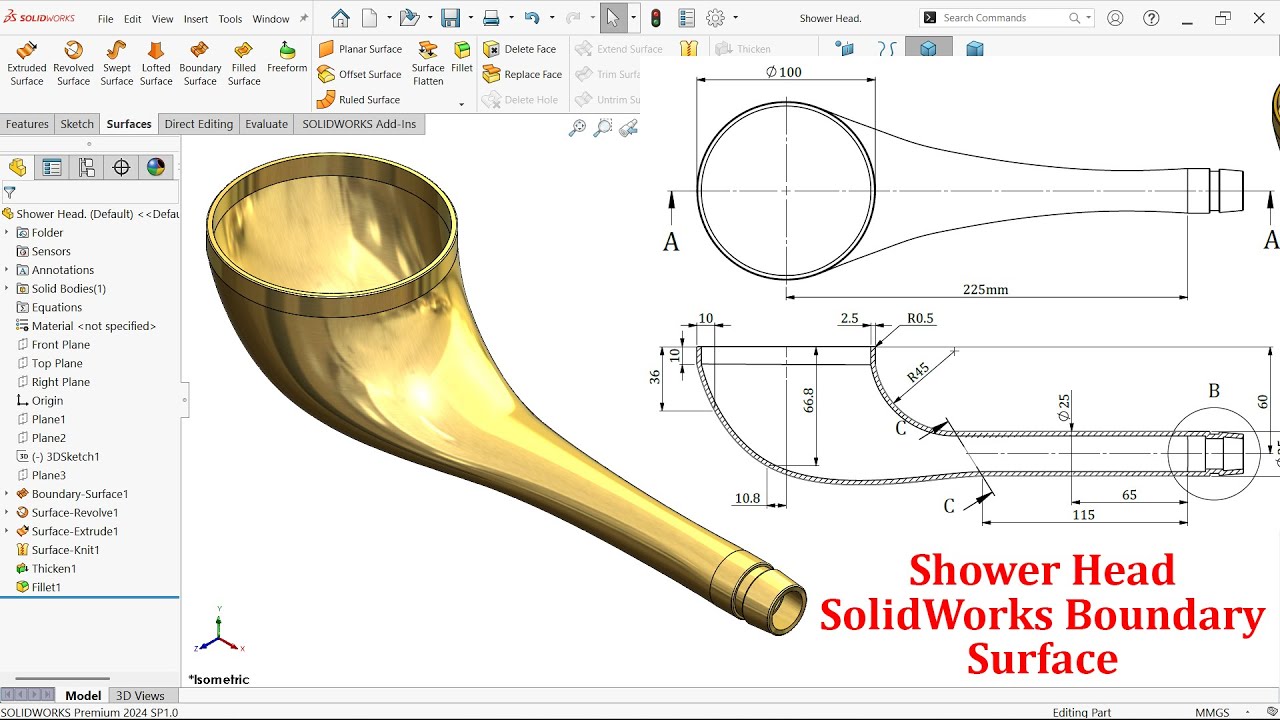Open the Insert menu
1280x720 pixels.
(x=196, y=19)
